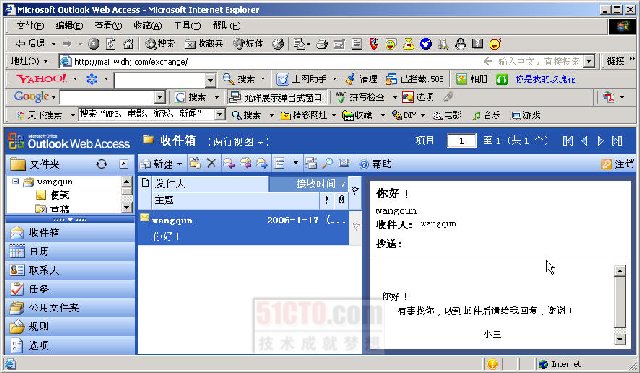
Task: Click the Reply icon in mail toolbar
Action: 229,164
